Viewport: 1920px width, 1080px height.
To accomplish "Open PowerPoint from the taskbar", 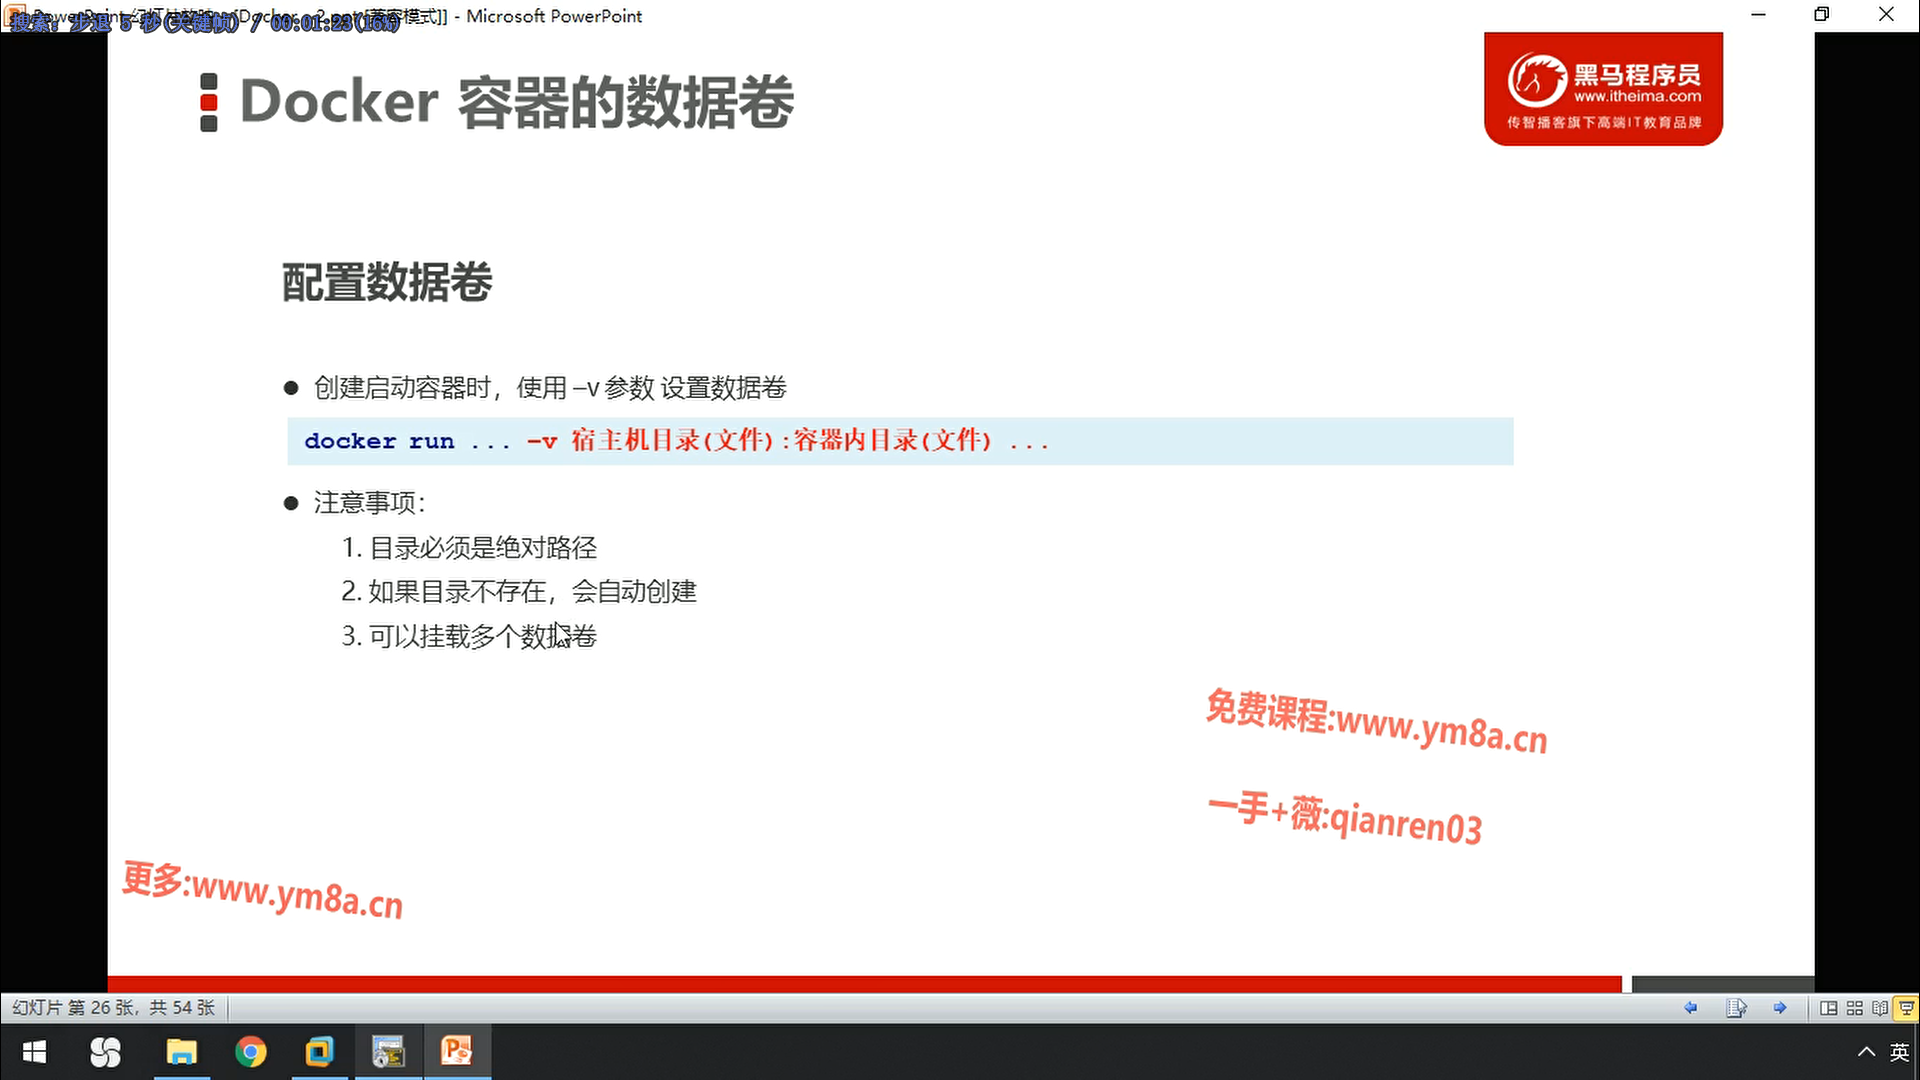I will [457, 1051].
